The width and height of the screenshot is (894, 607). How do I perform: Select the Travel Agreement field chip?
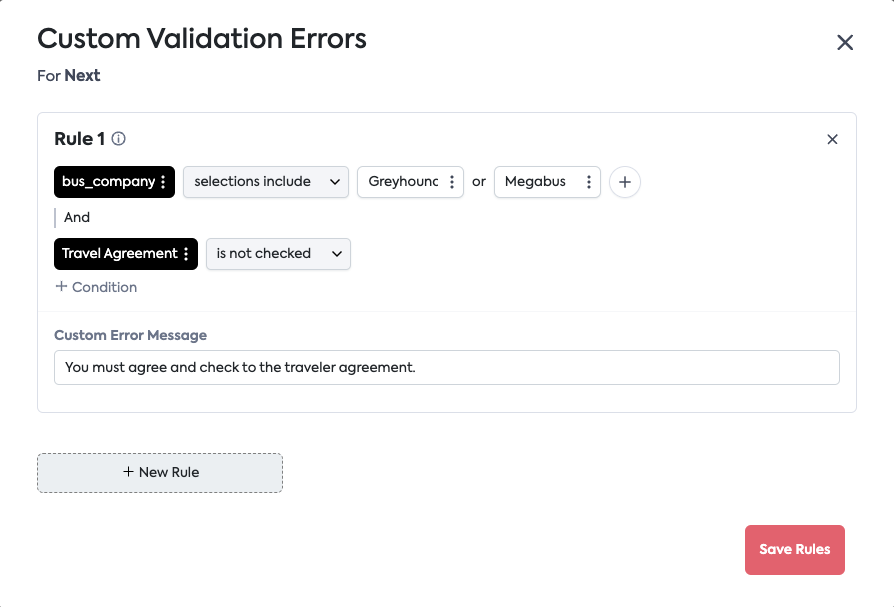click(119, 254)
